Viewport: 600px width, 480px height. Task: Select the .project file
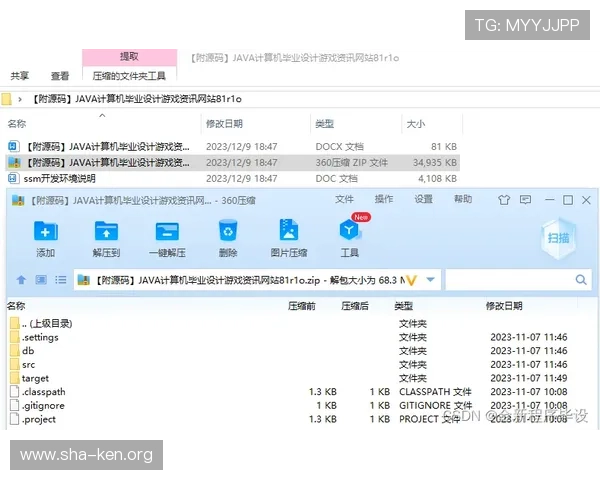[x=38, y=420]
